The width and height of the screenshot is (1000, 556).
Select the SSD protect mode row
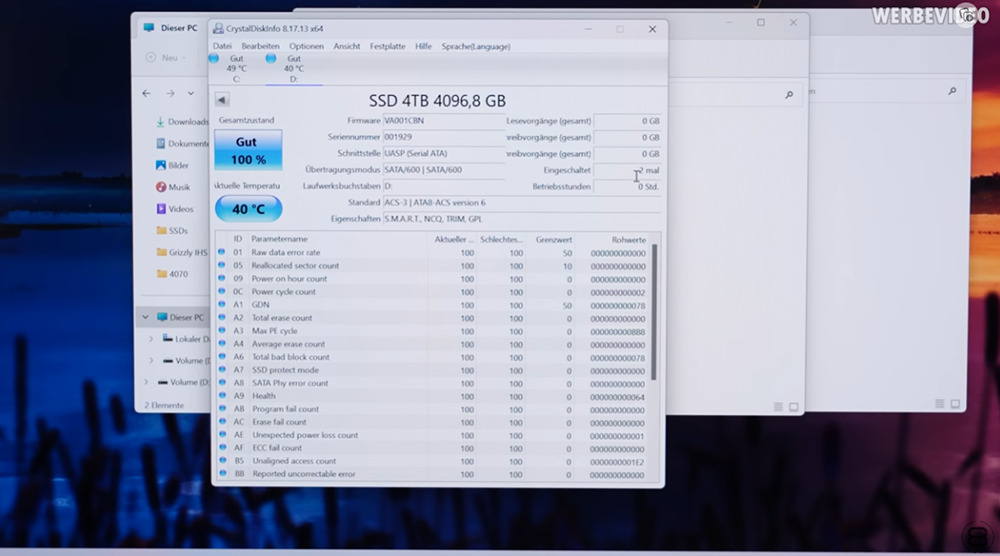click(x=432, y=370)
